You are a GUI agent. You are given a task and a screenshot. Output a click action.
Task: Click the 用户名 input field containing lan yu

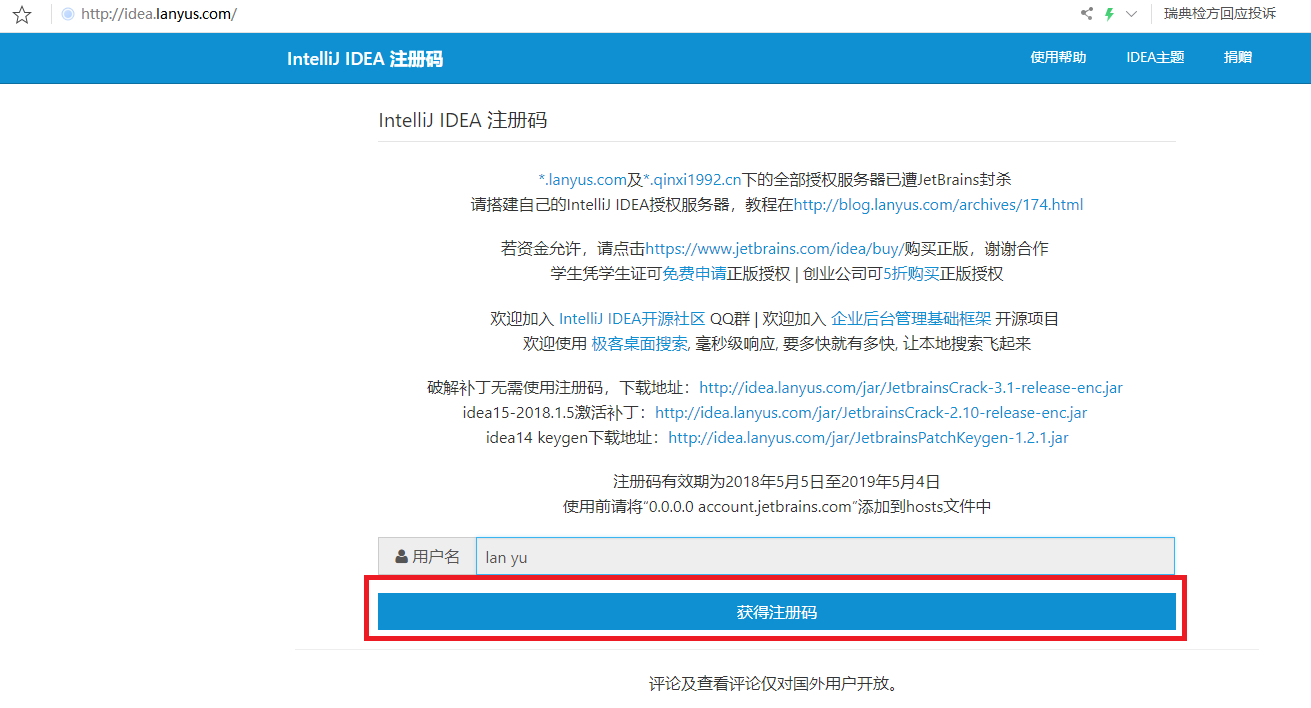click(x=825, y=557)
